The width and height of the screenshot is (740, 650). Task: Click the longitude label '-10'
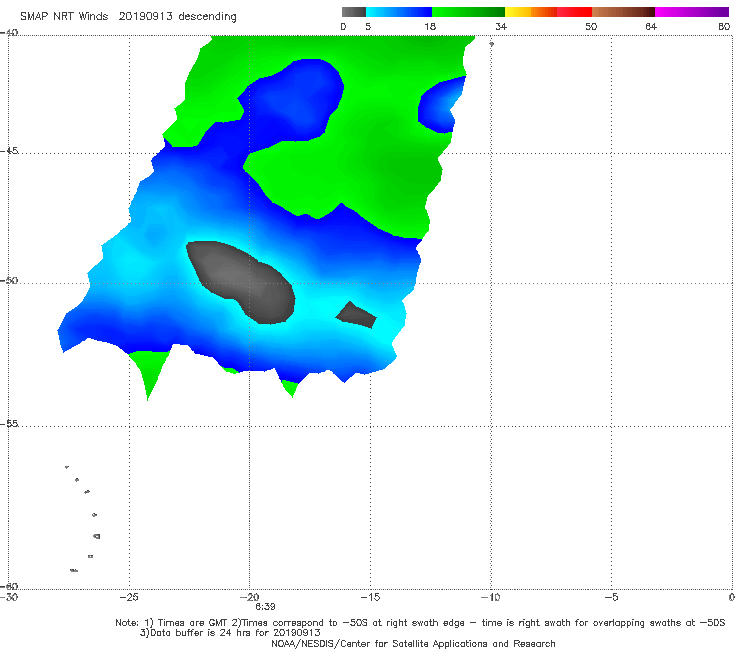click(490, 597)
